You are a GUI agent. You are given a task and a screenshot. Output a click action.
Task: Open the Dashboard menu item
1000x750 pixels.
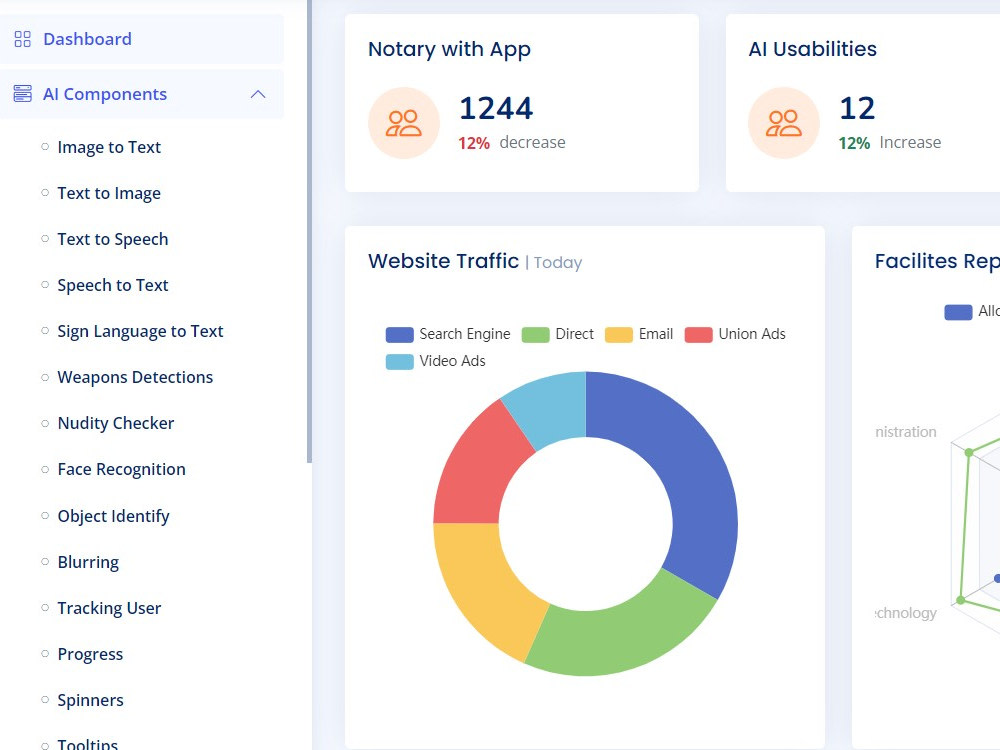[142, 39]
